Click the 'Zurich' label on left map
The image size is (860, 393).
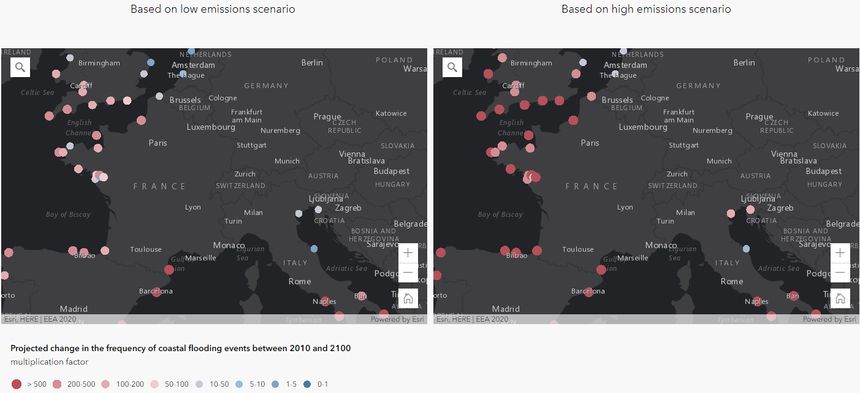[x=245, y=174]
